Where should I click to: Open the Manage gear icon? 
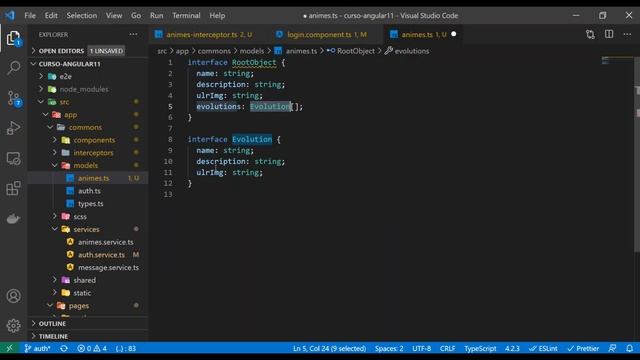(x=13, y=325)
